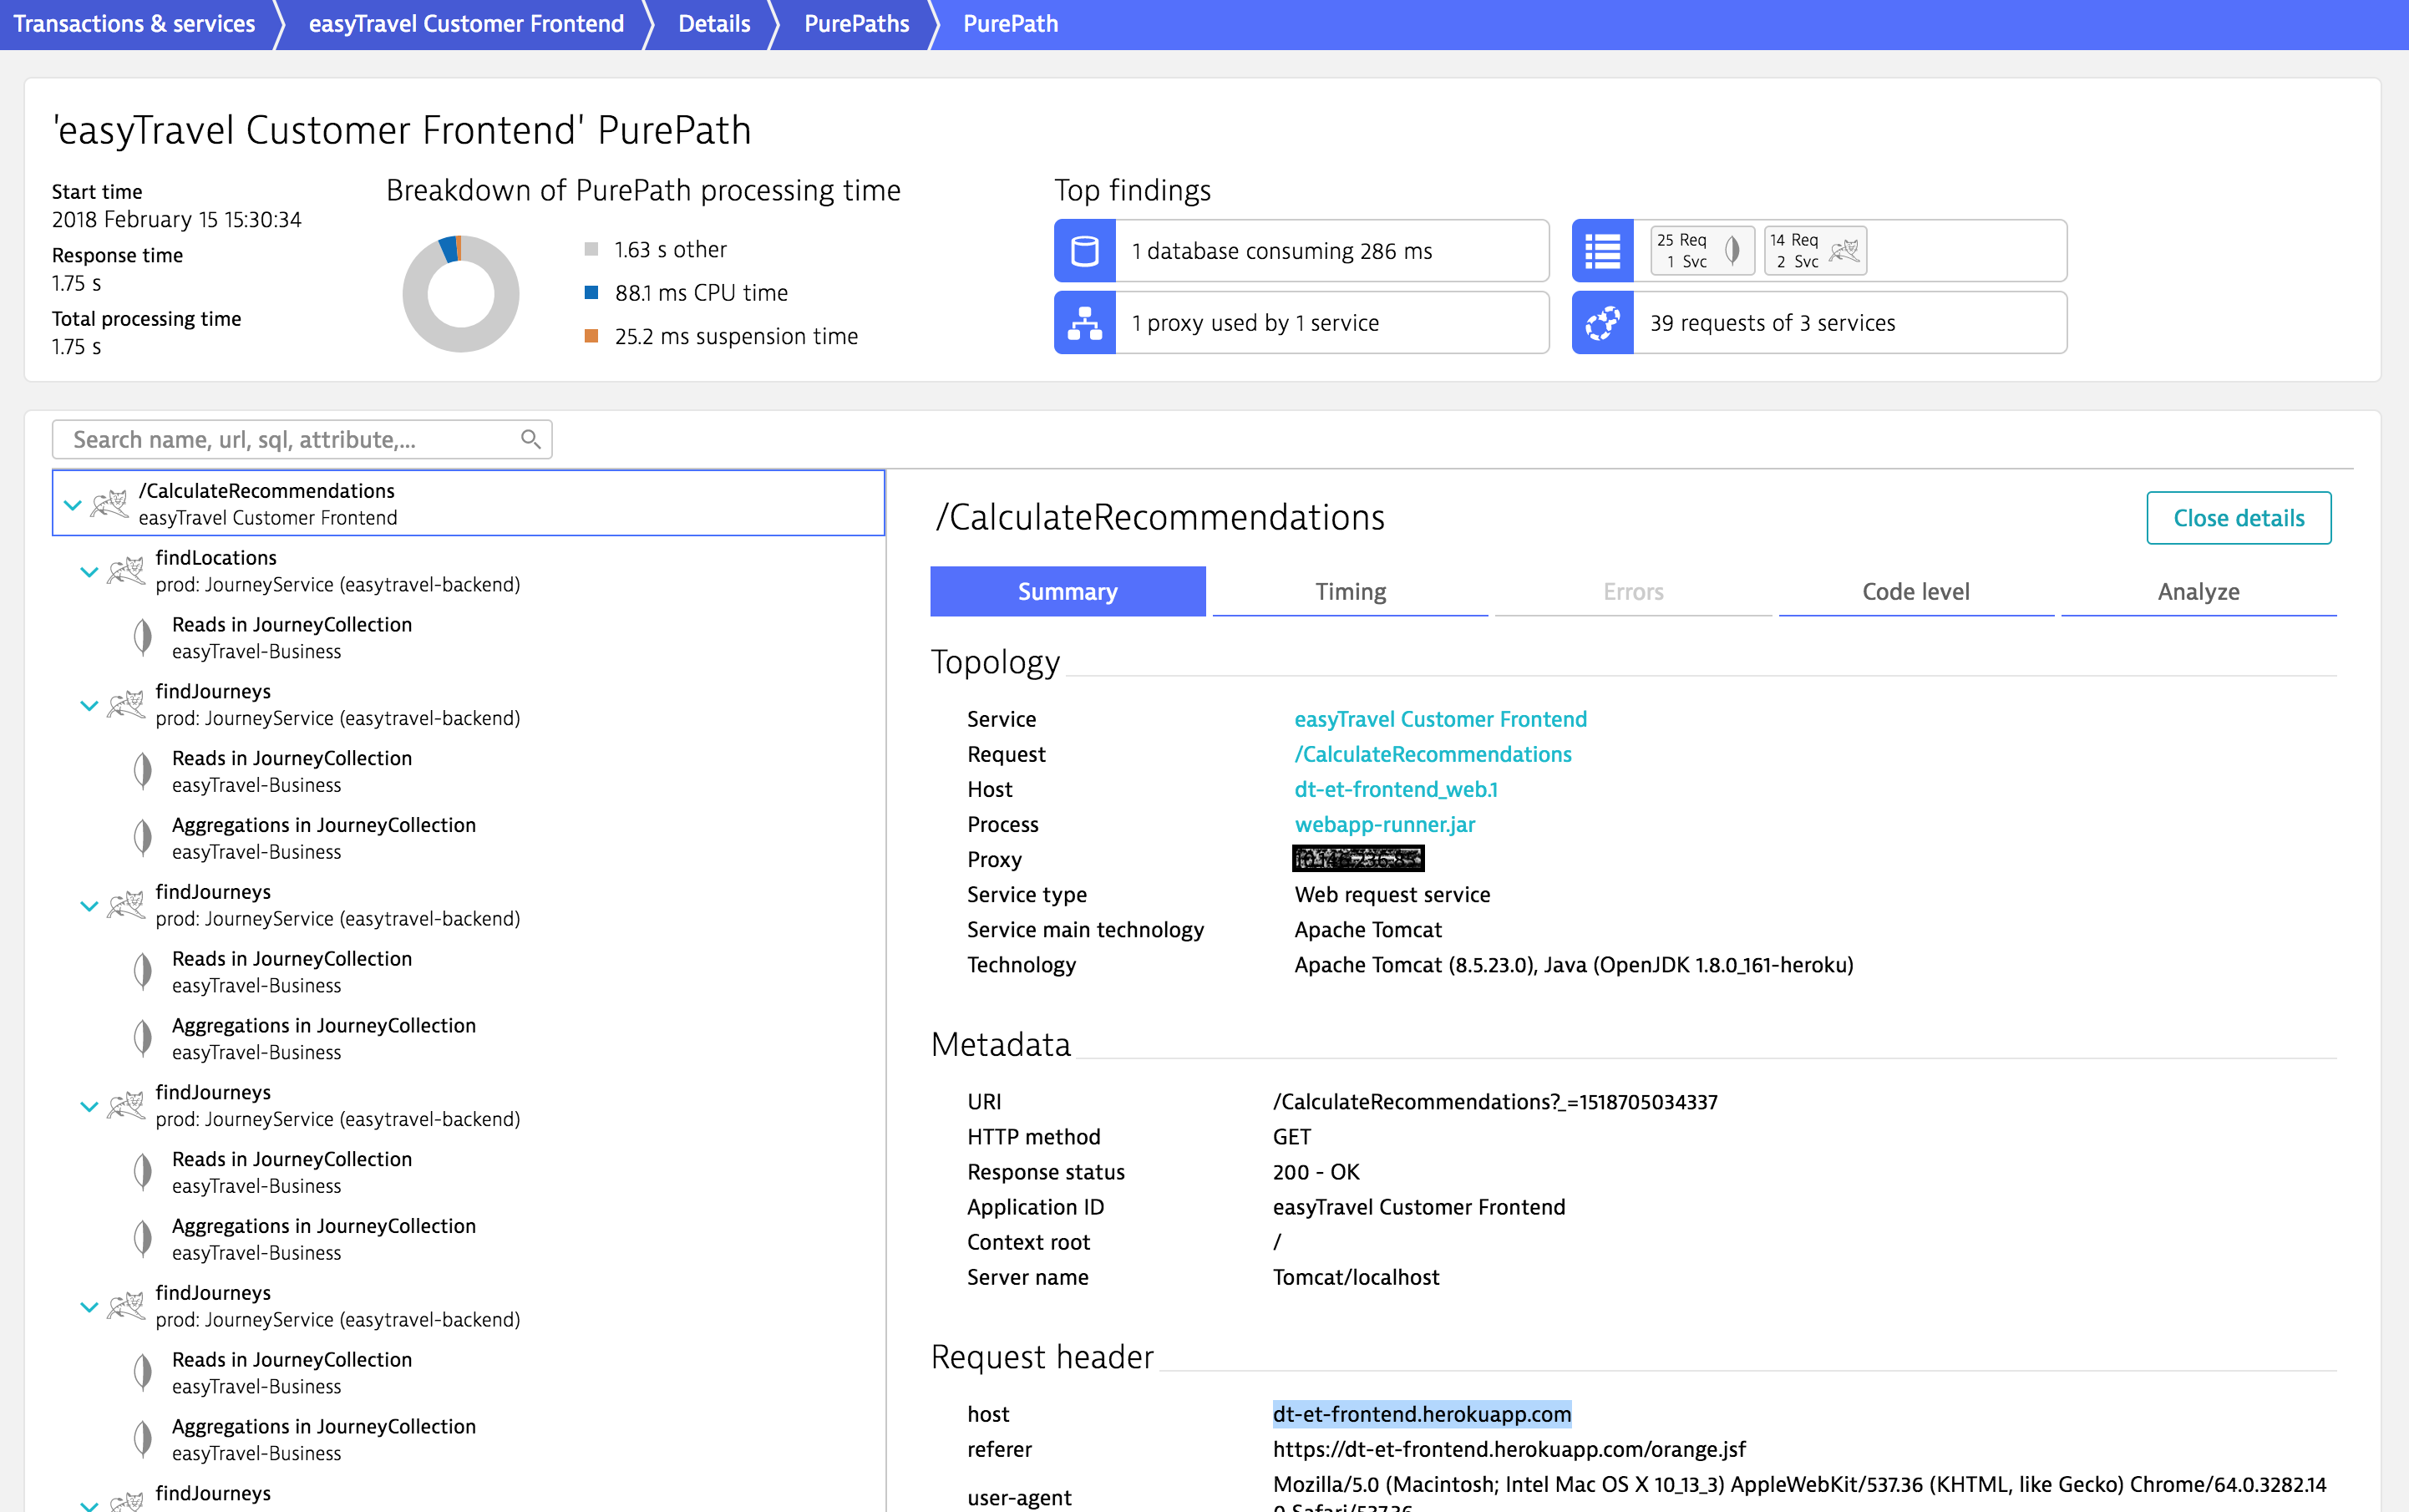
Task: Click the '200 - OK' response status
Action: pyautogui.click(x=1316, y=1172)
